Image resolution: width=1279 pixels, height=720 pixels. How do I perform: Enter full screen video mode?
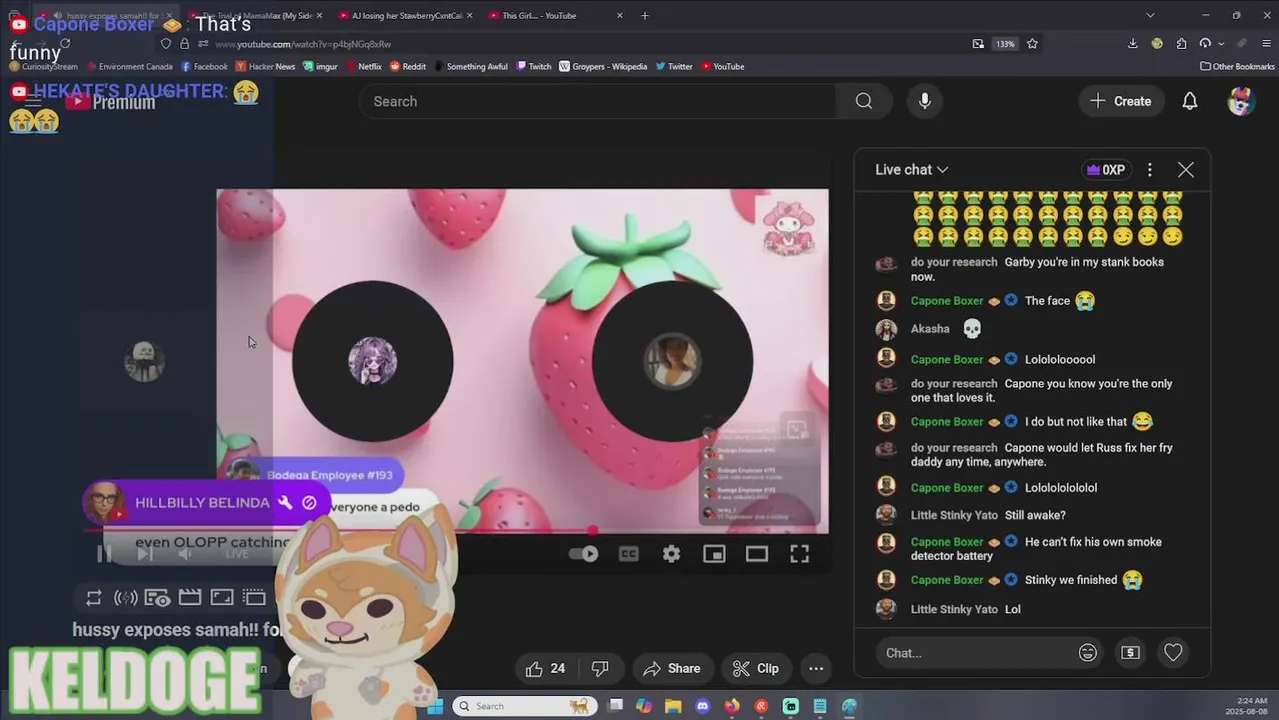[799, 554]
